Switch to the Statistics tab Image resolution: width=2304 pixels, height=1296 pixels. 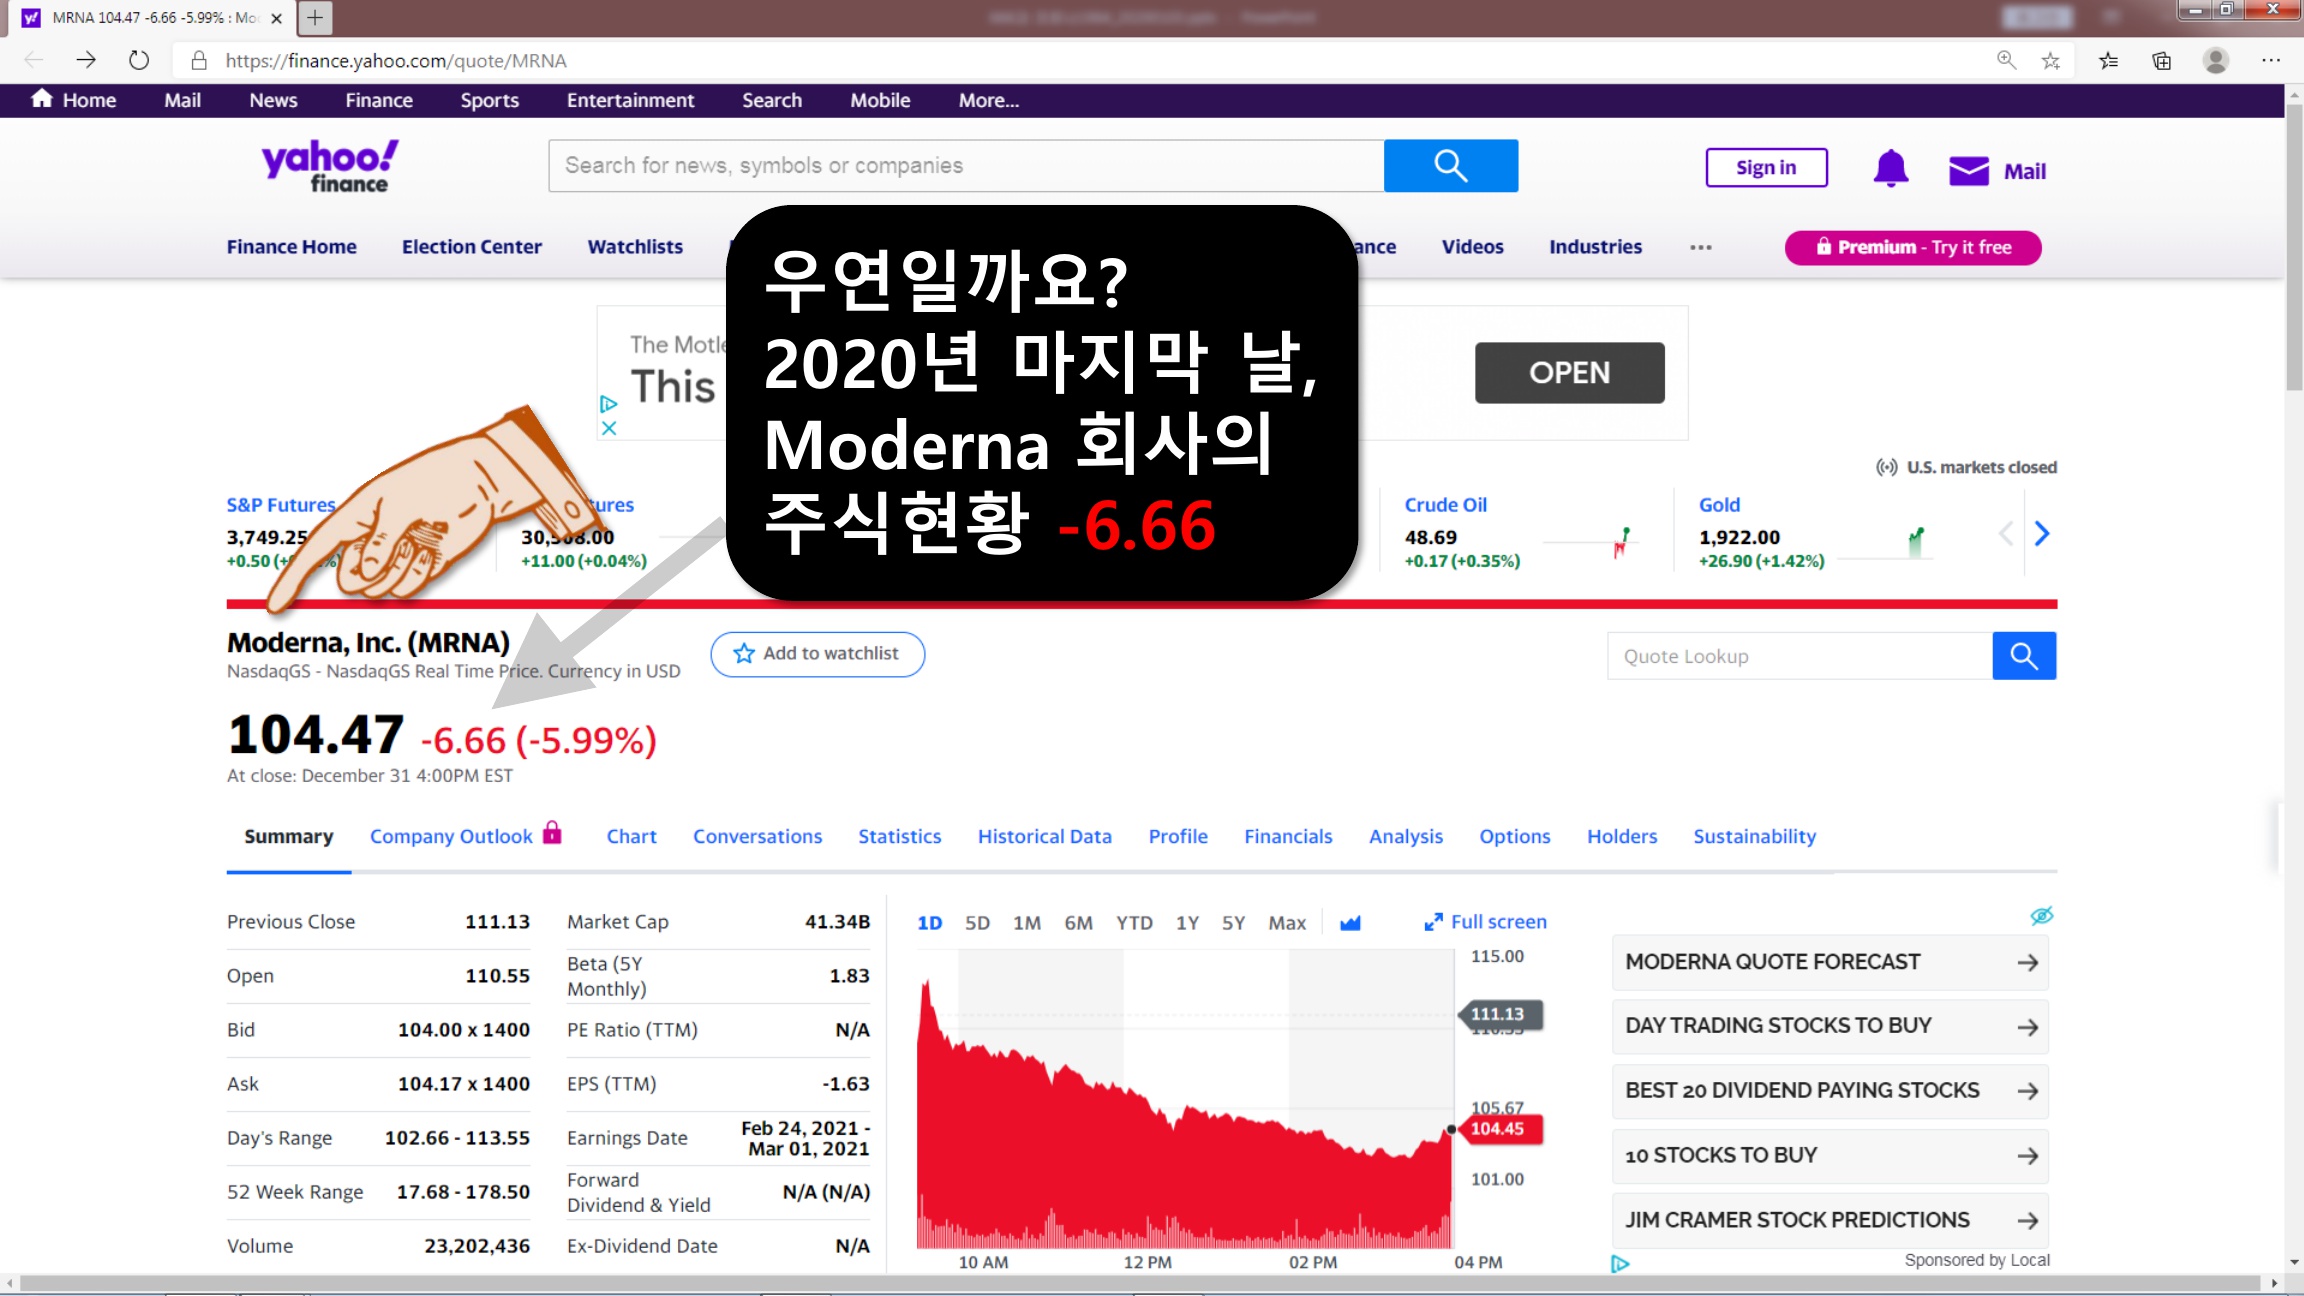tap(899, 837)
